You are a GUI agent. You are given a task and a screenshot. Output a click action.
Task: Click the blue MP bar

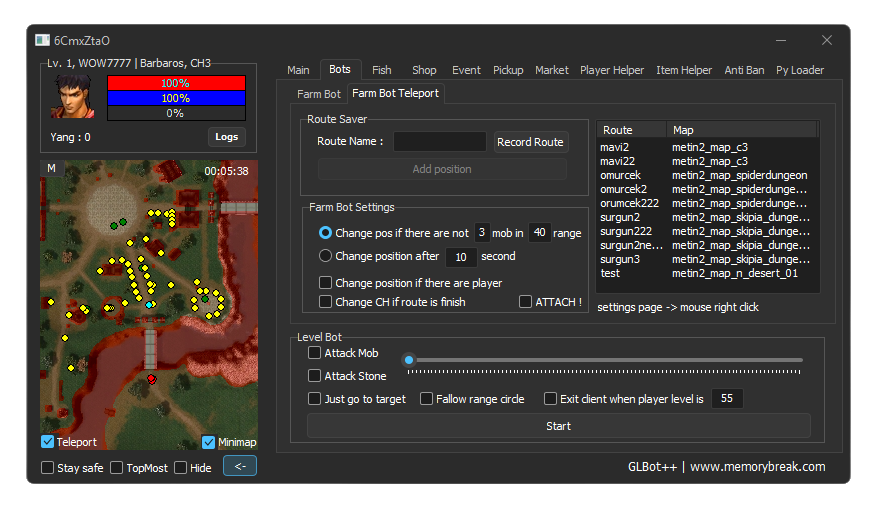tap(176, 98)
